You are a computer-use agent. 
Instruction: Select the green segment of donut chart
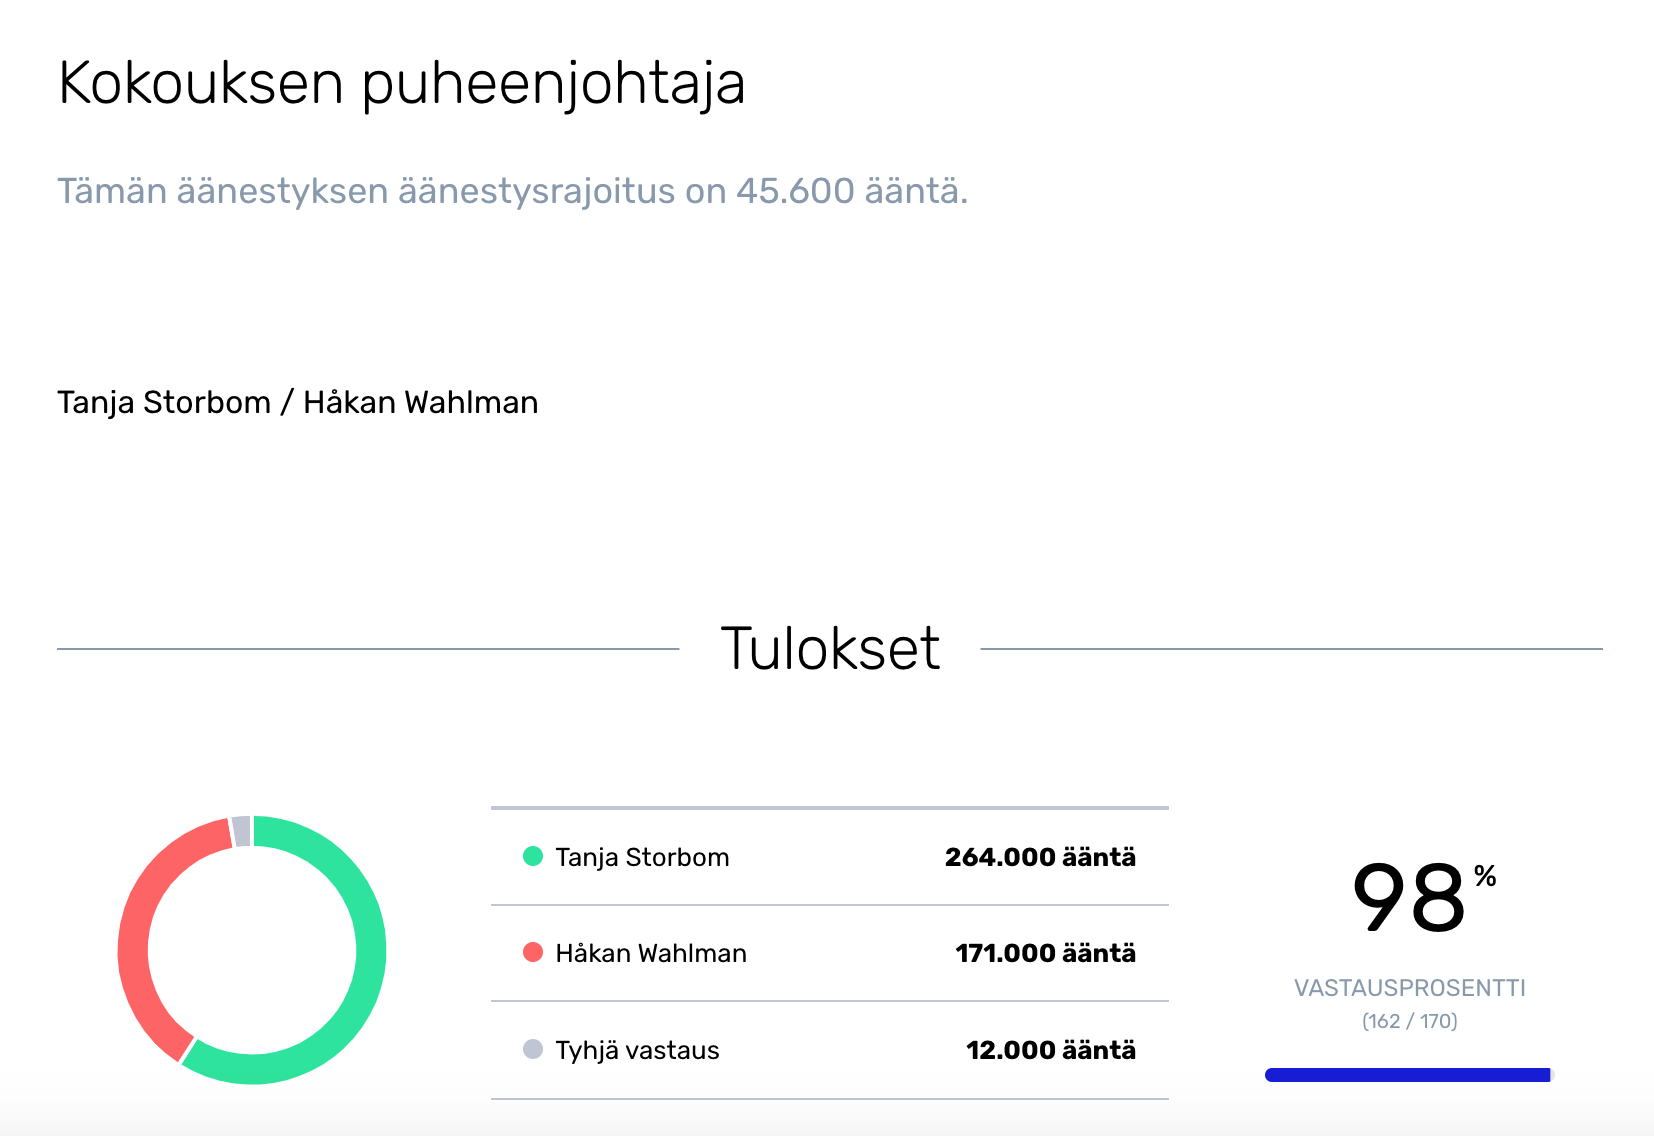(368, 950)
